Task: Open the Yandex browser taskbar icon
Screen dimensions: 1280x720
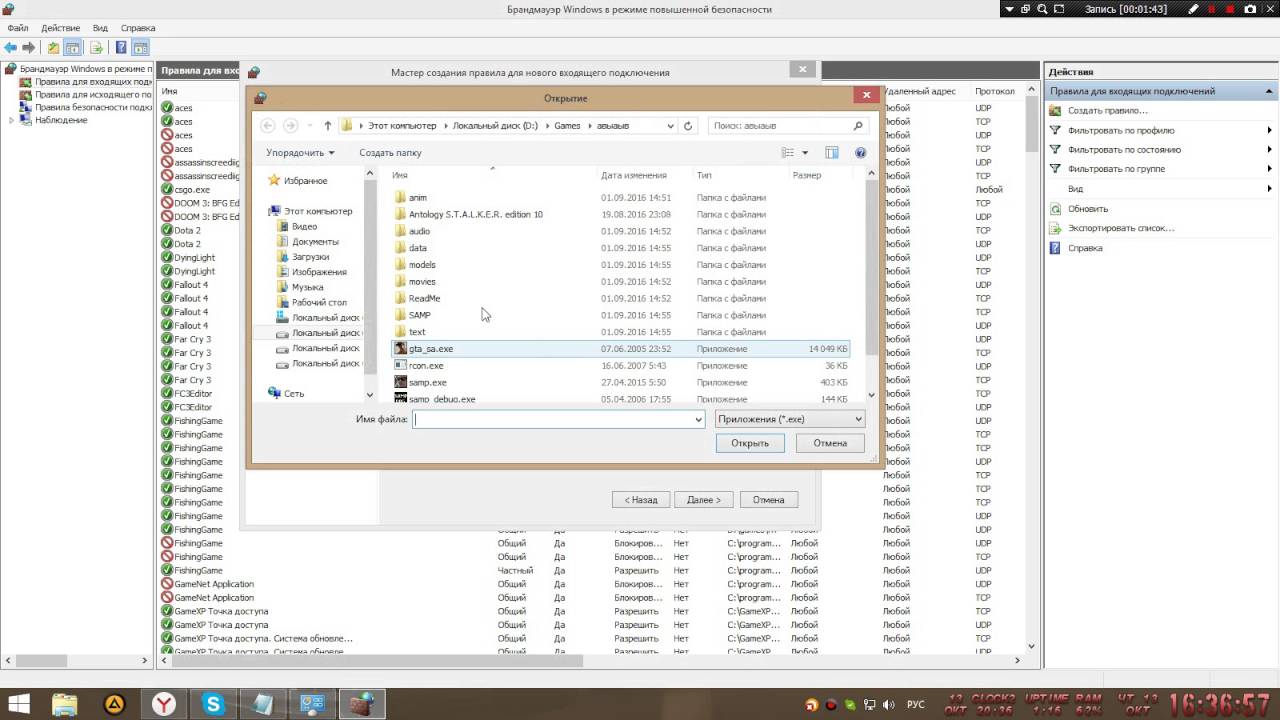Action: pos(164,704)
